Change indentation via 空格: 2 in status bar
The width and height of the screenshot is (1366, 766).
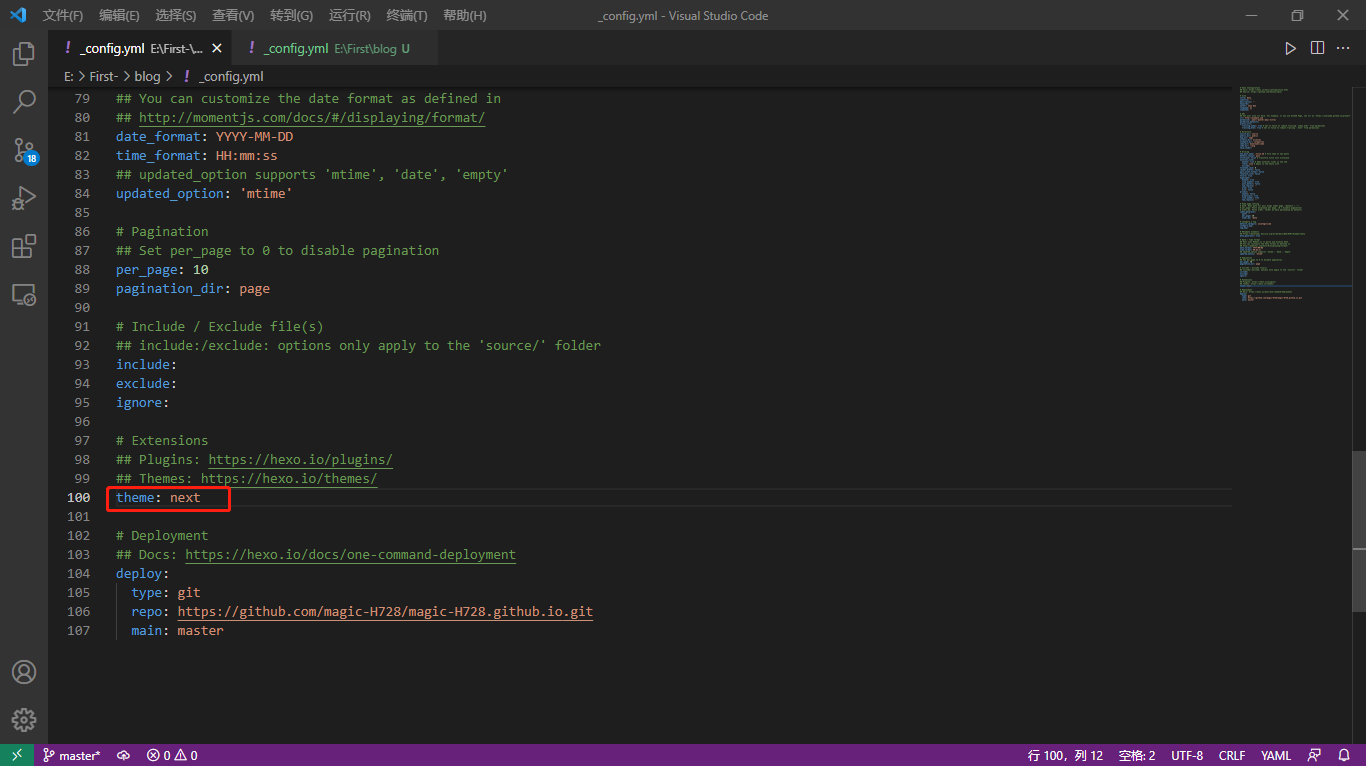[1137, 755]
